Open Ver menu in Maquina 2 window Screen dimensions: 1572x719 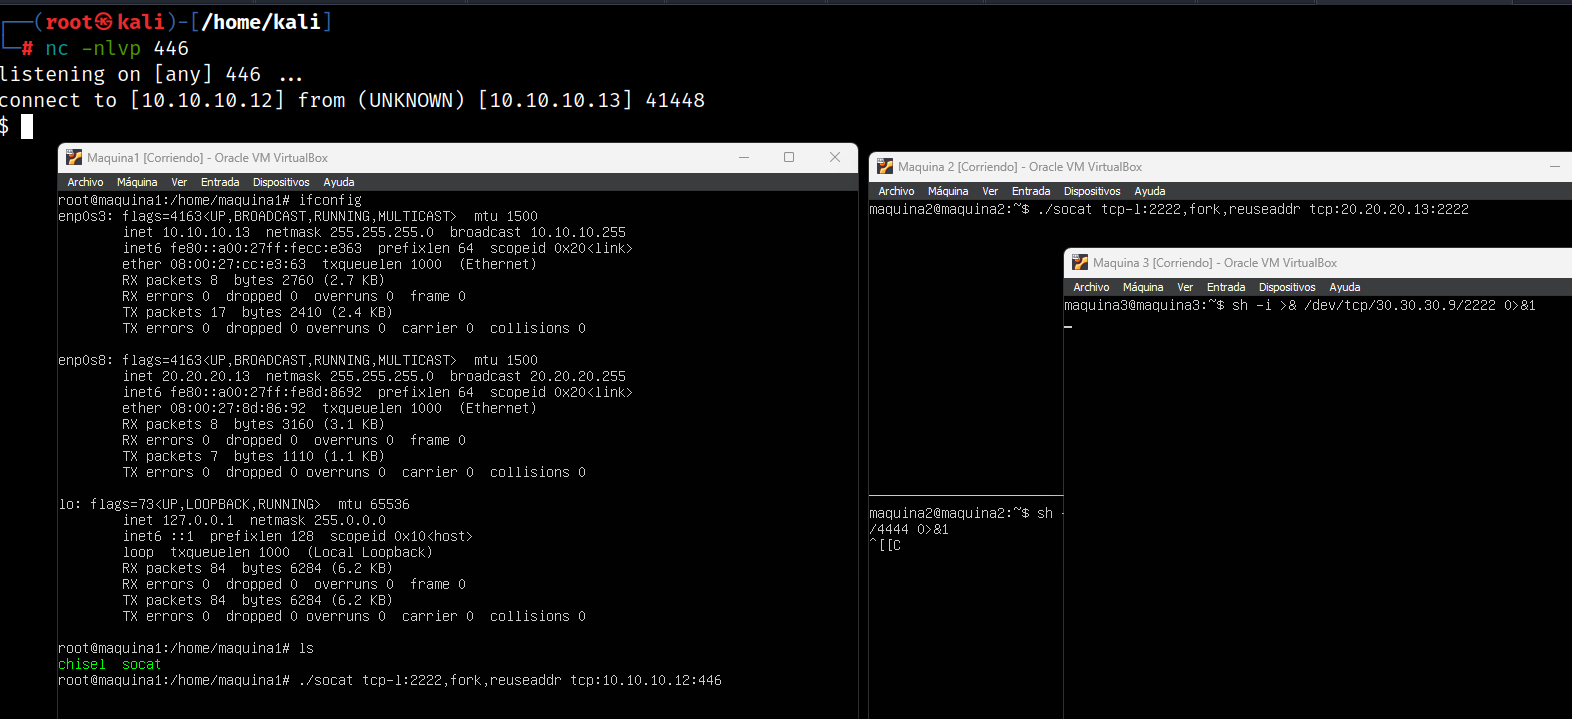pos(990,191)
